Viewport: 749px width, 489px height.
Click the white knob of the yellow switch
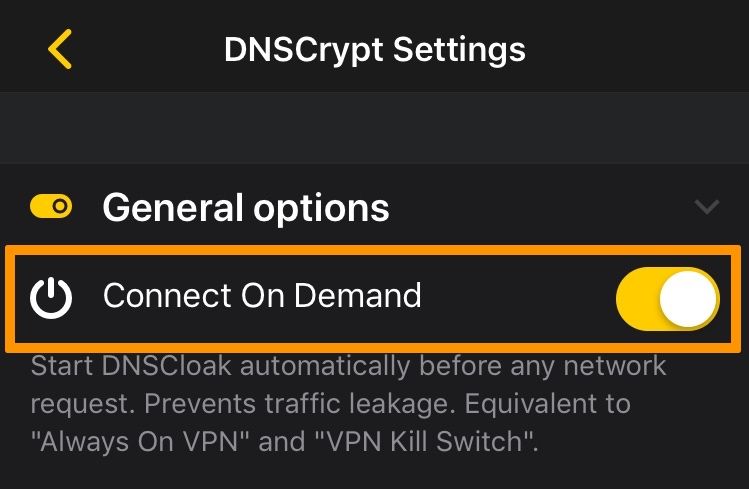688,298
